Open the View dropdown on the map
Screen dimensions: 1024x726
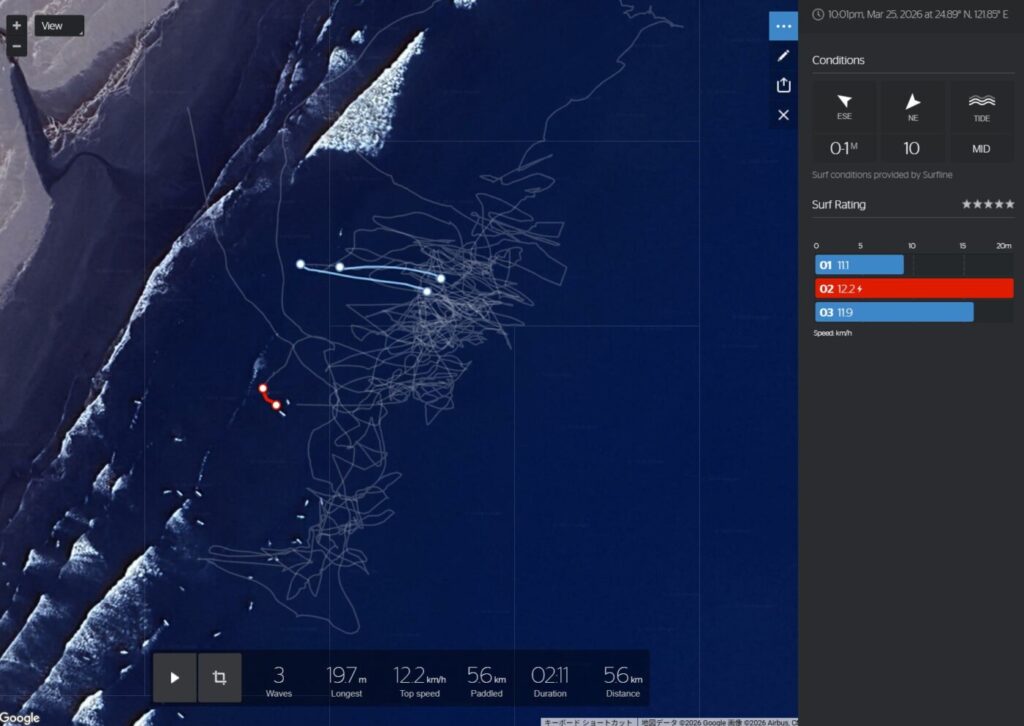tap(59, 26)
